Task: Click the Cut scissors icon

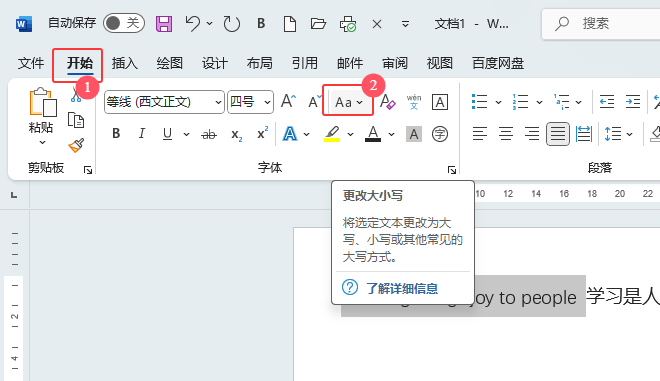Action: [x=76, y=94]
